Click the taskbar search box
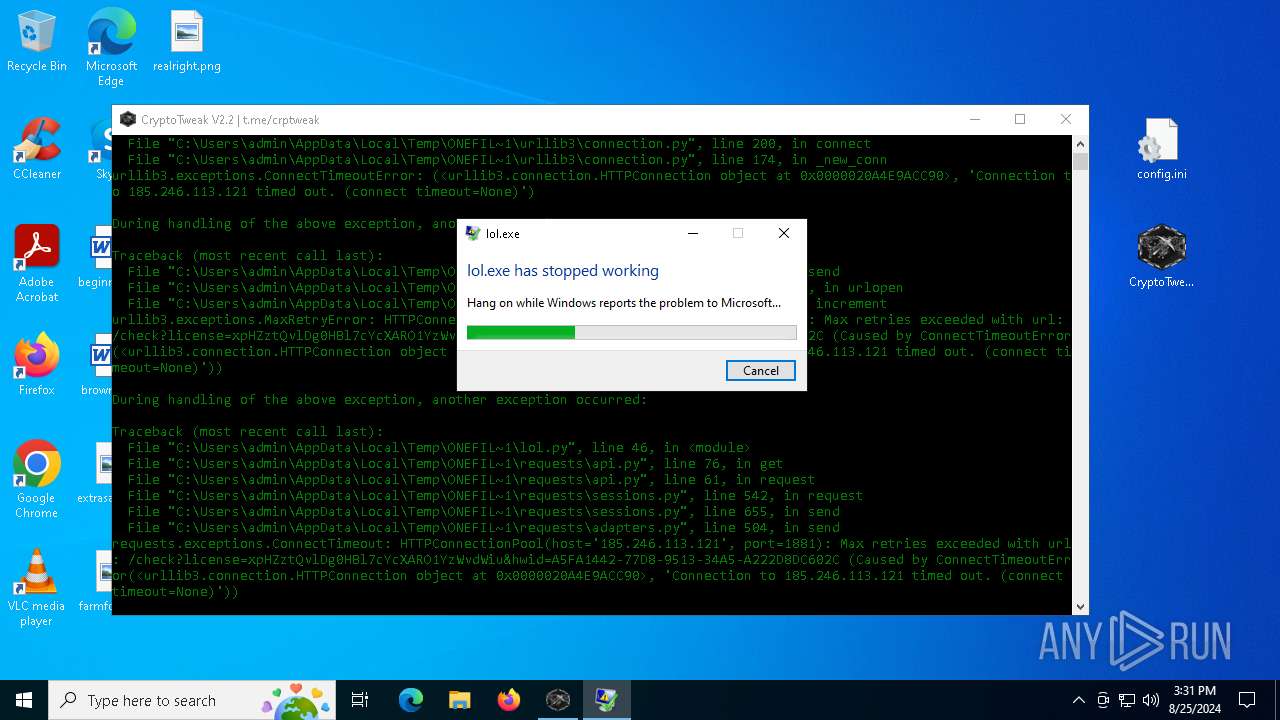Viewport: 1280px width, 720px height. point(194,700)
